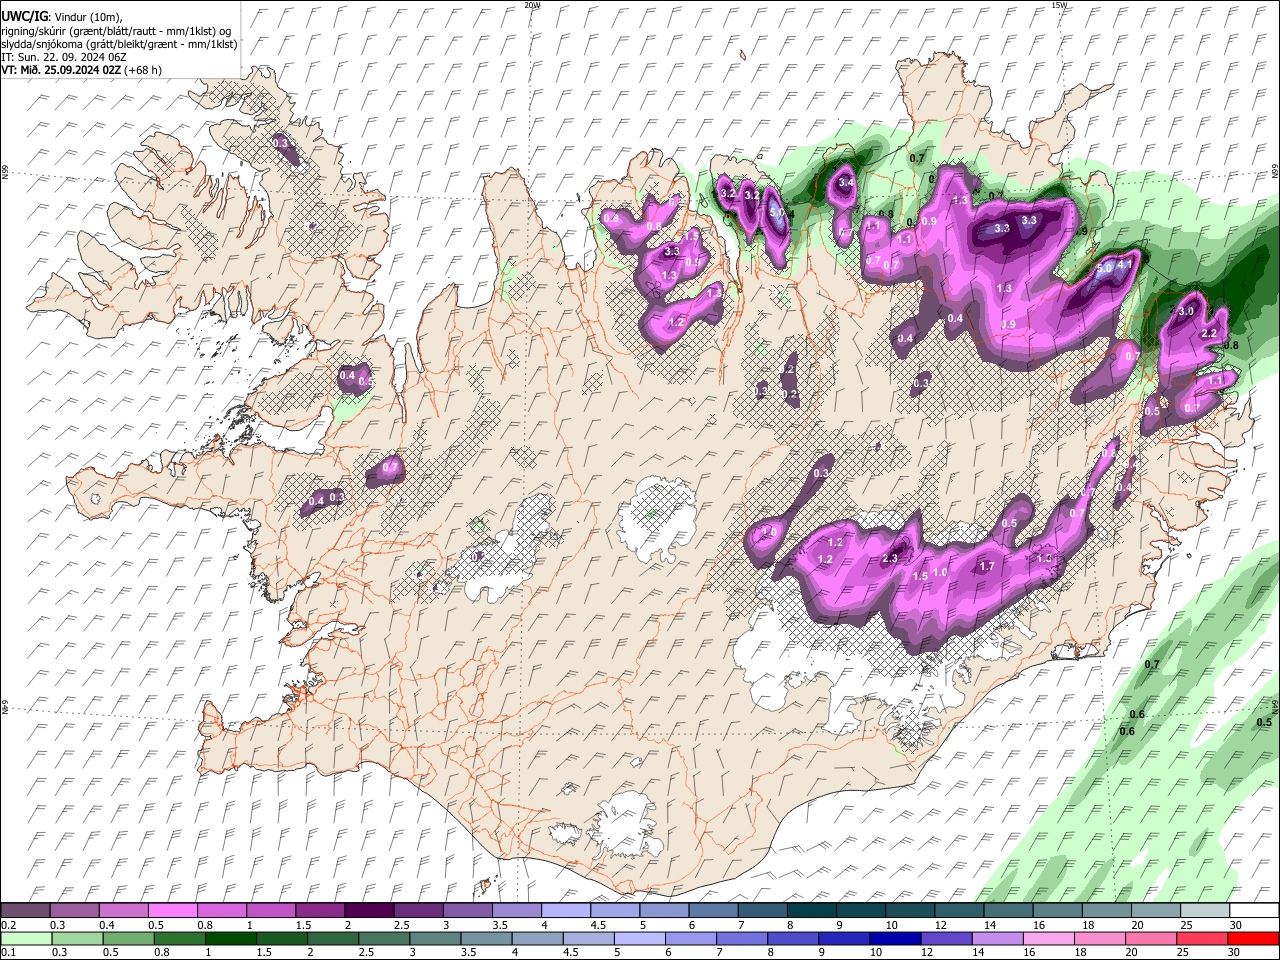The width and height of the screenshot is (1280, 960).
Task: Click the initial time 'IT: Sun. 22. 09. 2024 06Z'
Action: tap(63, 57)
